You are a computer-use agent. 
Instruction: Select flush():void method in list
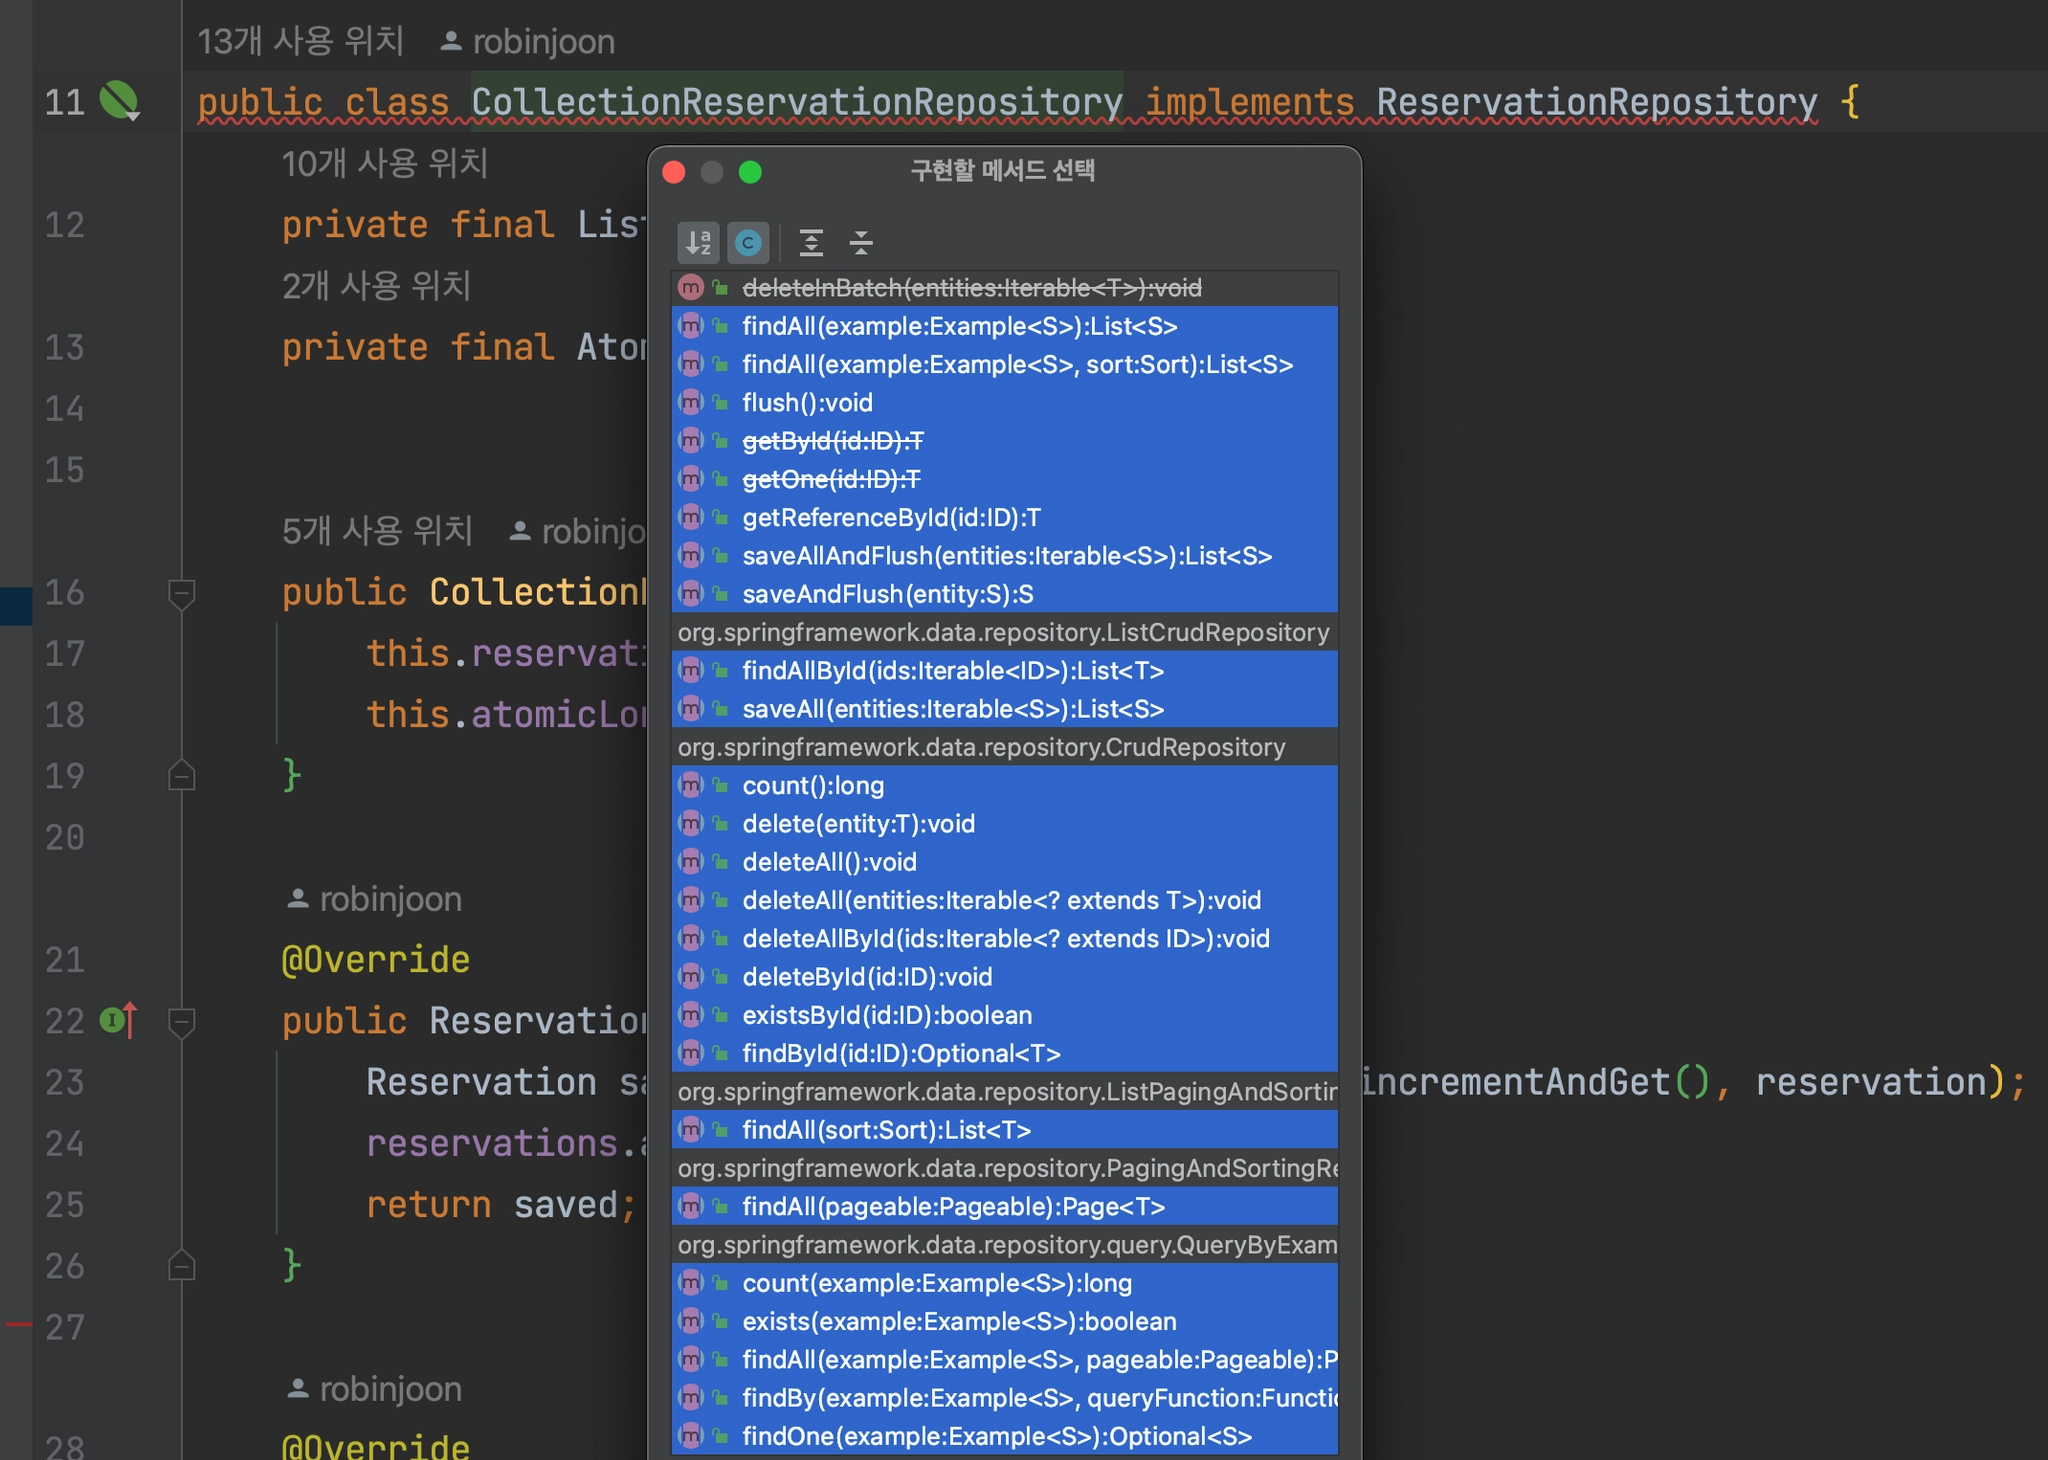(807, 403)
